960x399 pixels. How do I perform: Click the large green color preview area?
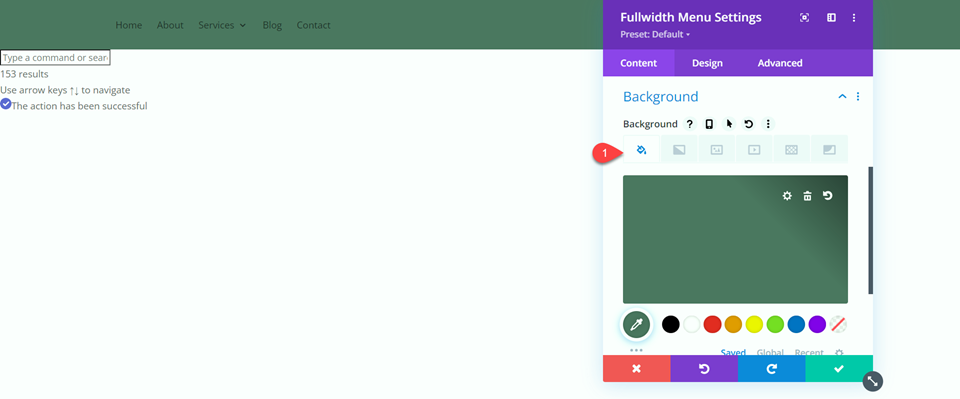(x=735, y=239)
